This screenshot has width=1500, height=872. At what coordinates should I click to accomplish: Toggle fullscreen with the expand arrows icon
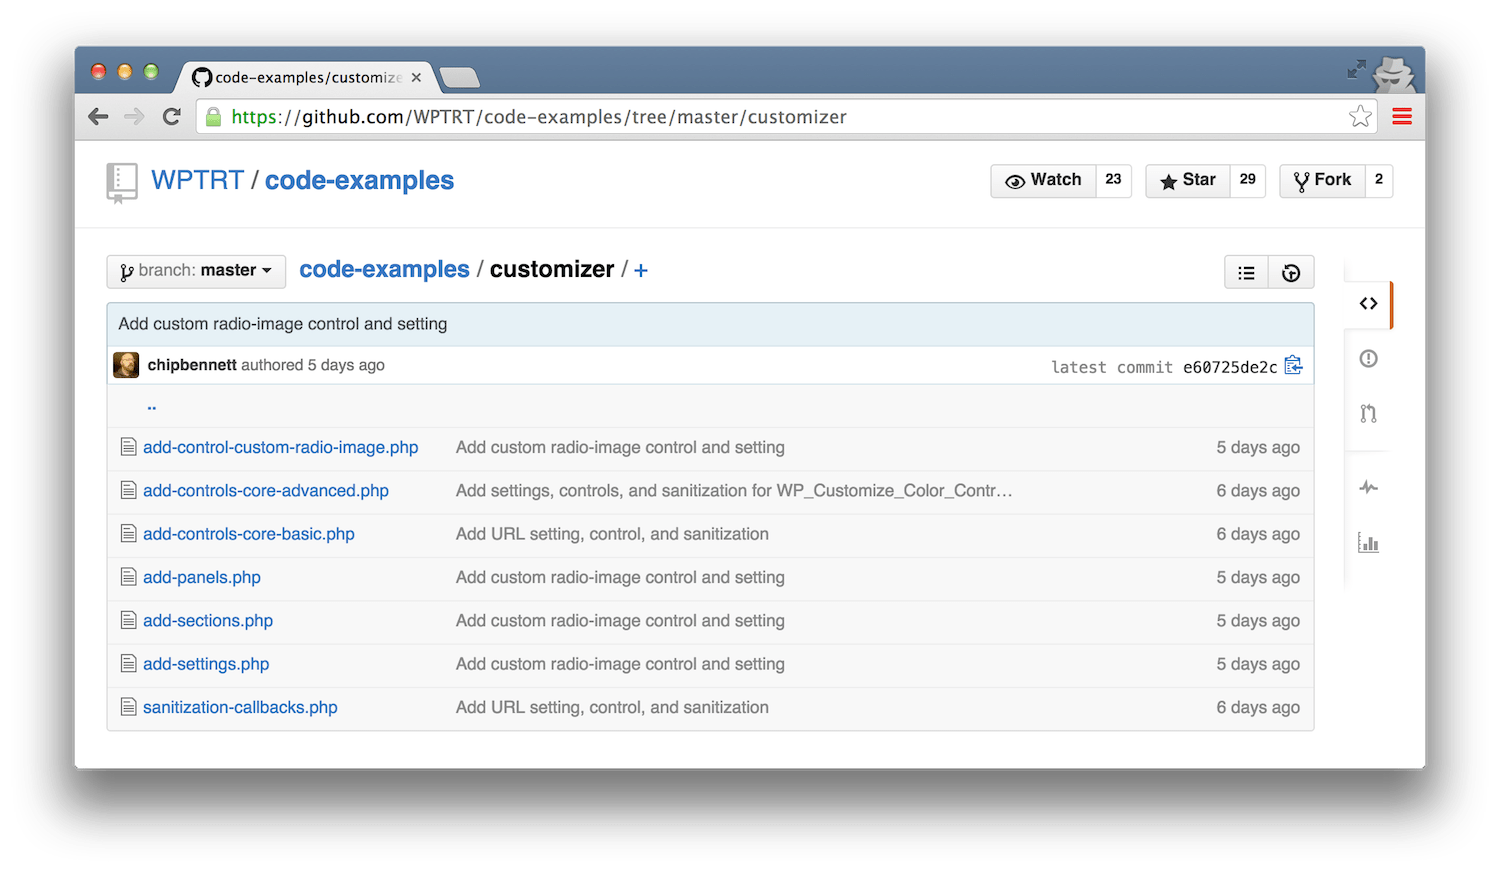[1356, 69]
